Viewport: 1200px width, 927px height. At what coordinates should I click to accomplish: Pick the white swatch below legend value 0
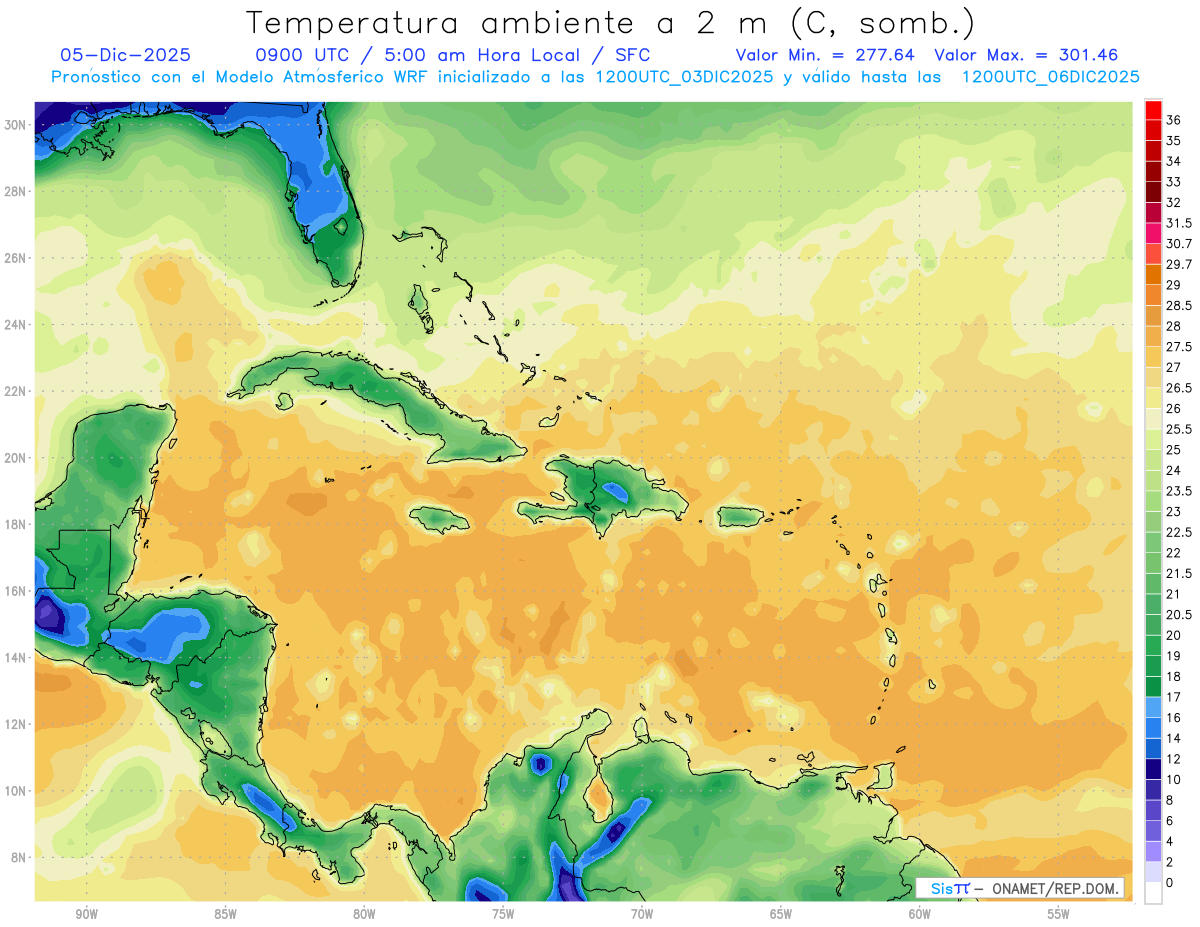[x=1153, y=893]
